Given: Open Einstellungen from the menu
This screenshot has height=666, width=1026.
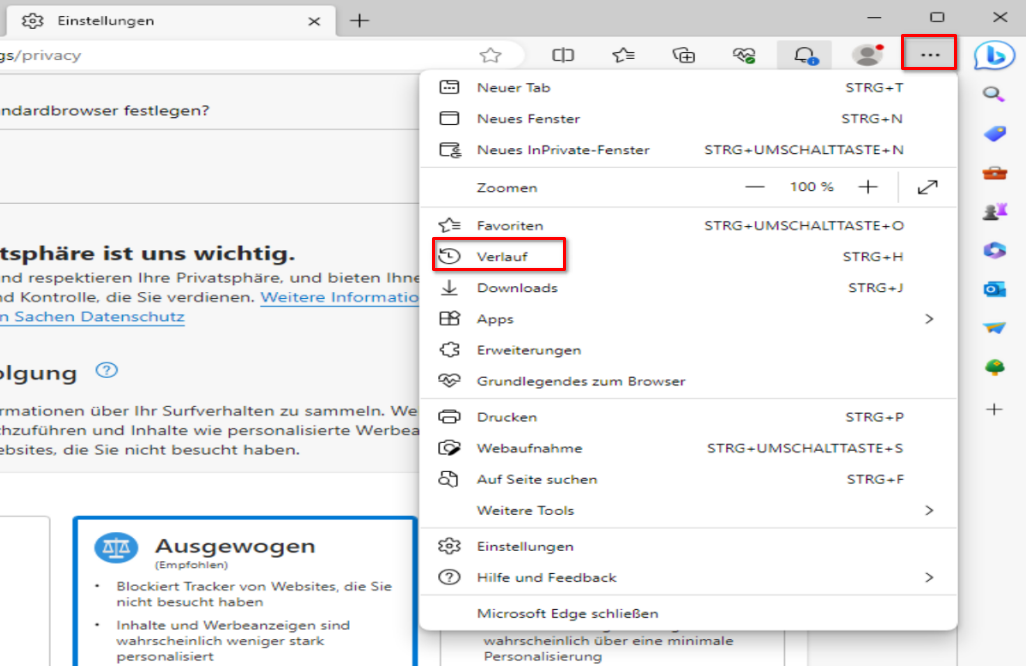Looking at the screenshot, I should [688, 546].
